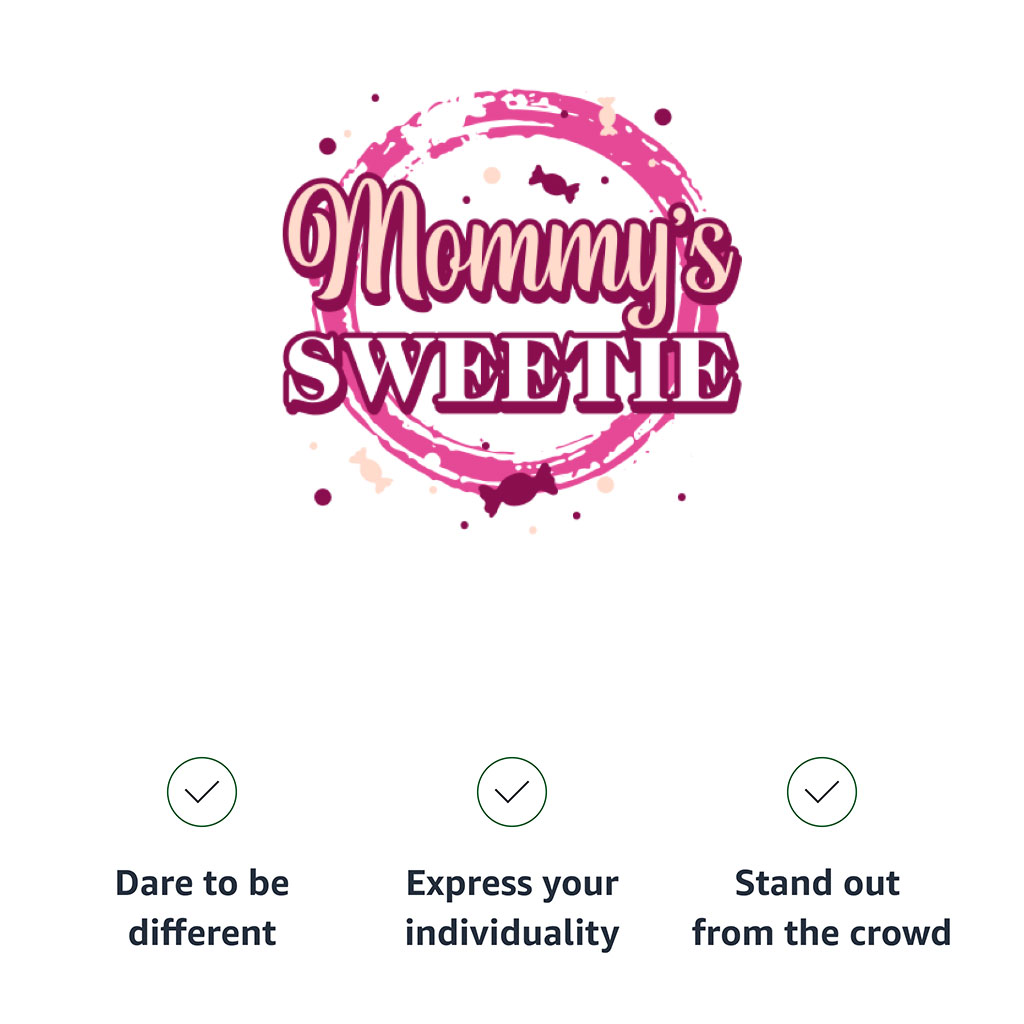Click the checkmark above Dare to be different

(x=202, y=792)
